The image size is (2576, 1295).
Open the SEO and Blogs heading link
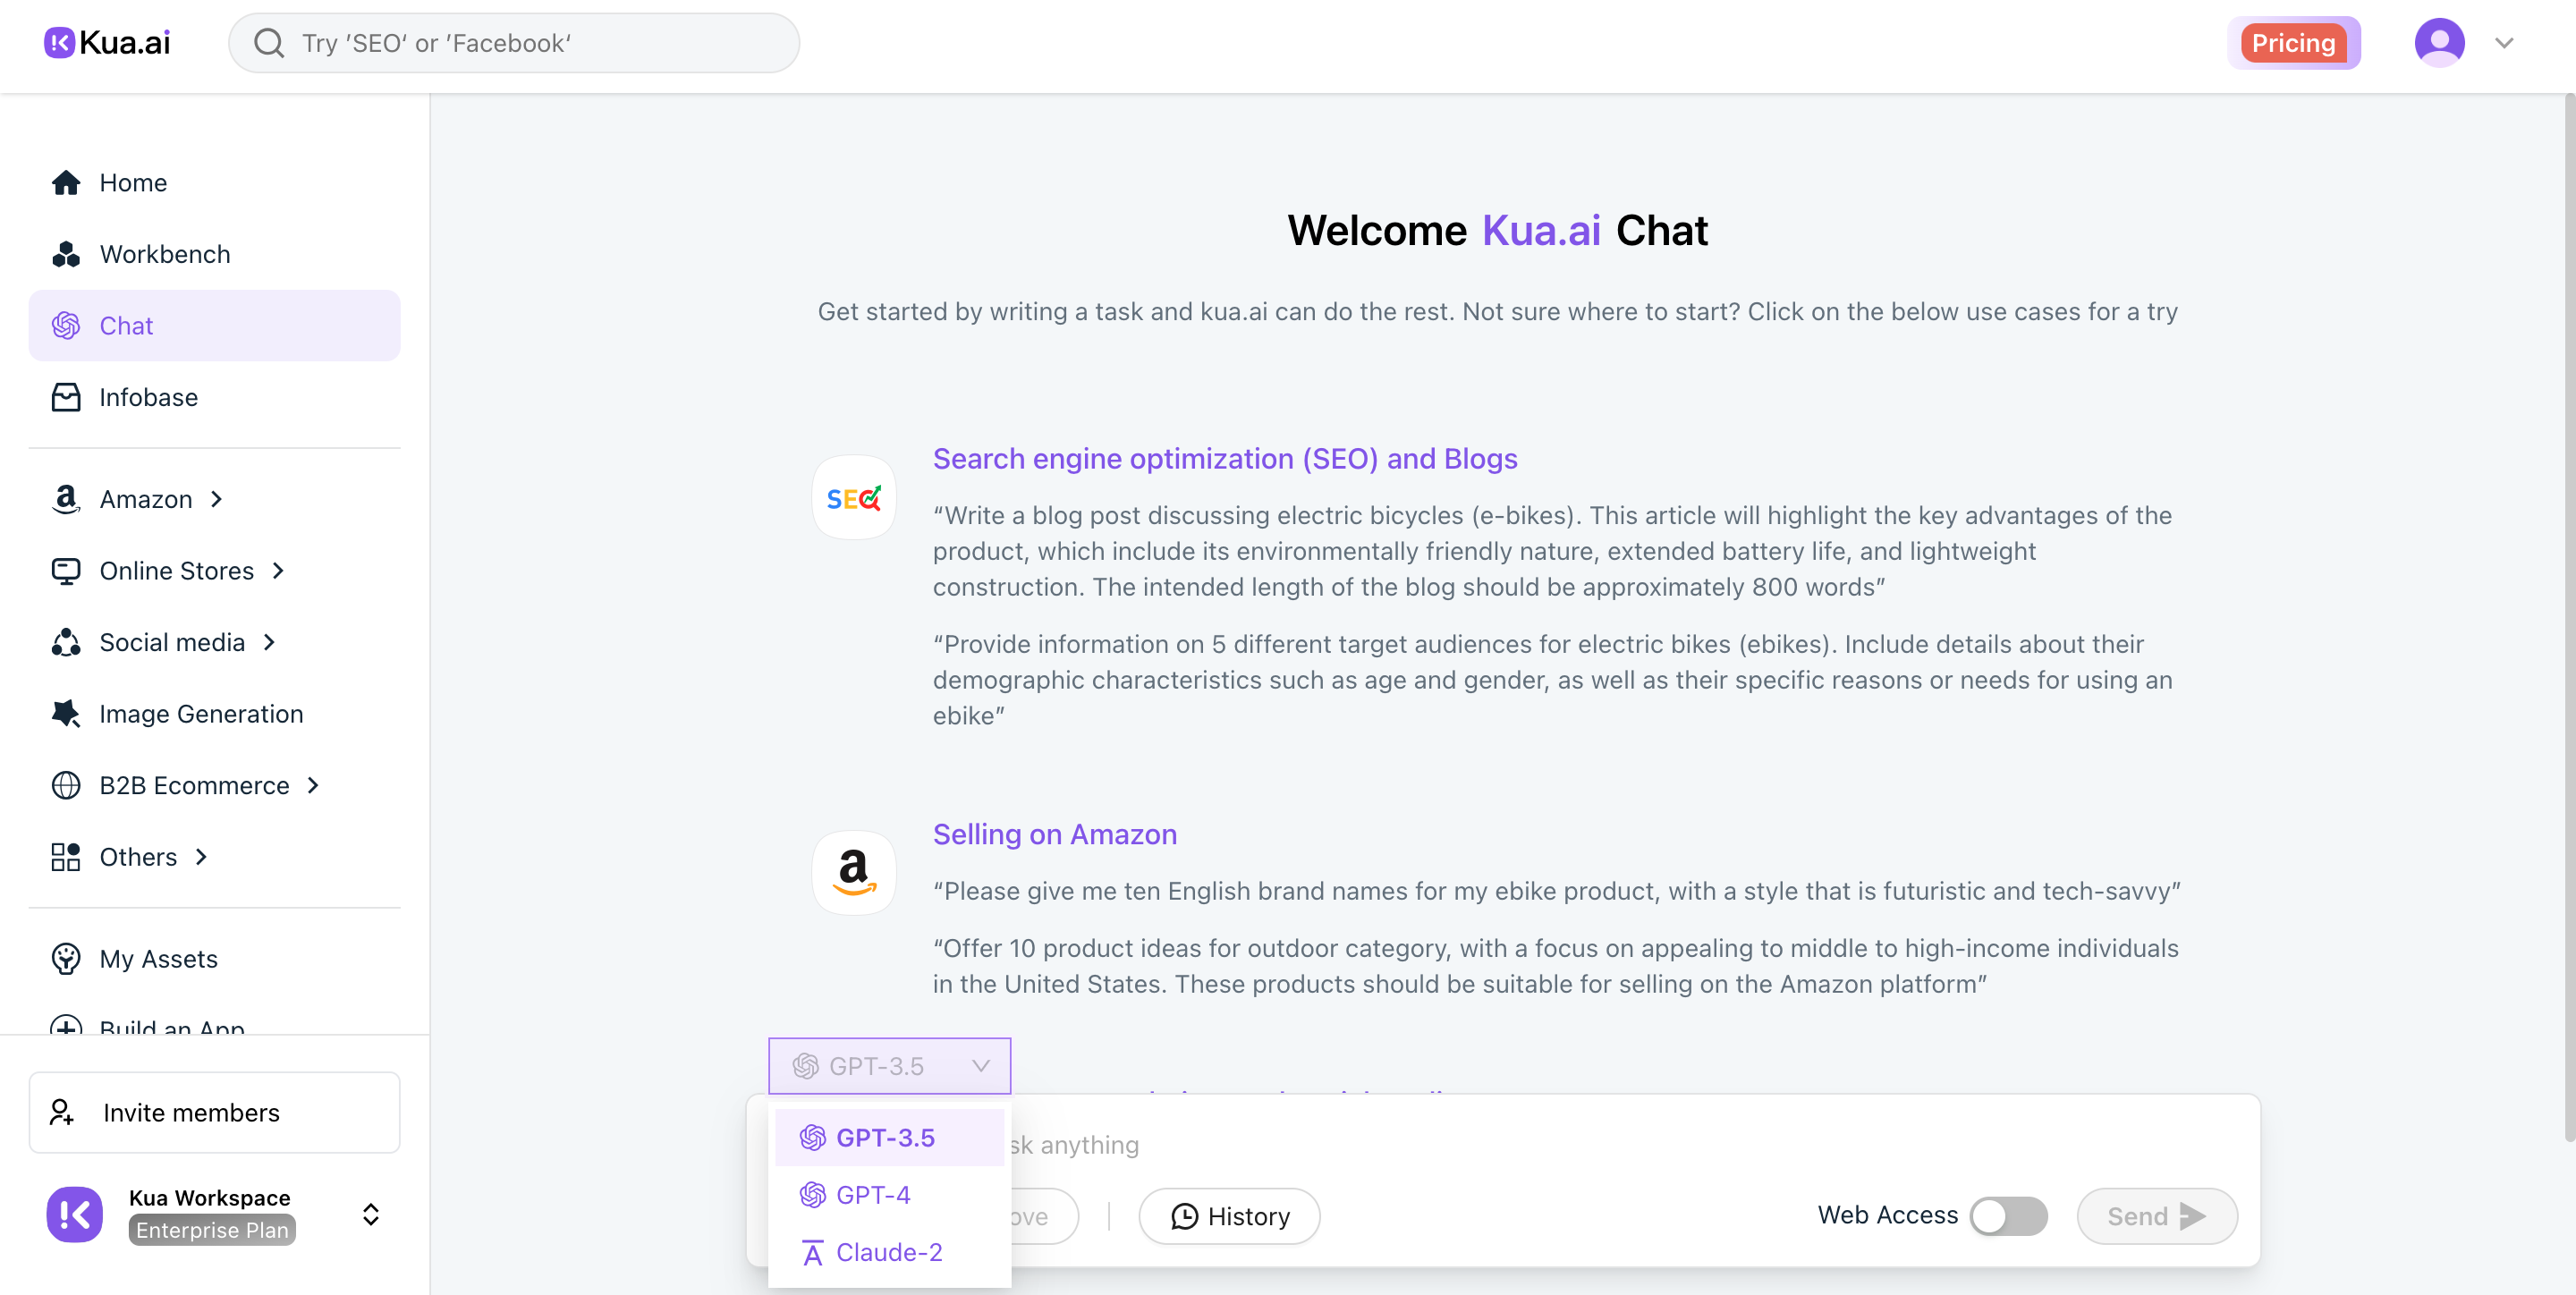(1225, 458)
